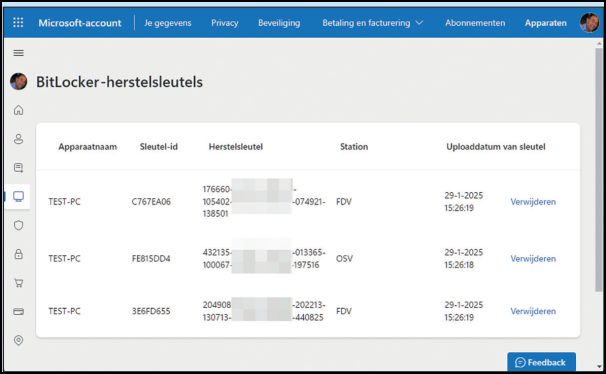
Task: Click Verwijderen for key 3E6FD655
Action: [x=533, y=311]
